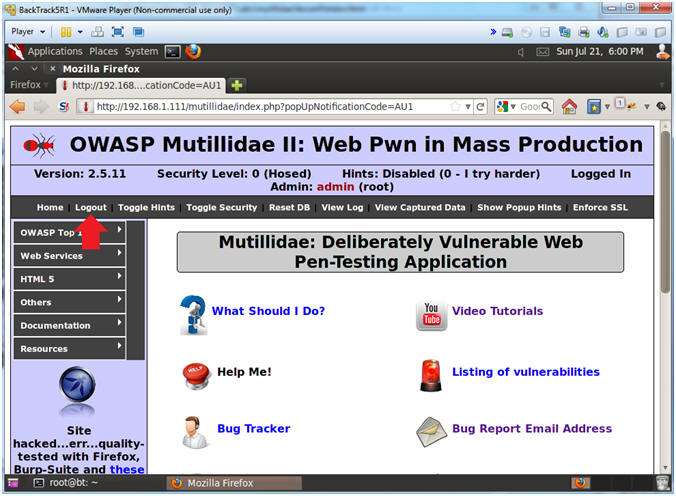Open View Log
The width and height of the screenshot is (676, 496).
point(342,207)
